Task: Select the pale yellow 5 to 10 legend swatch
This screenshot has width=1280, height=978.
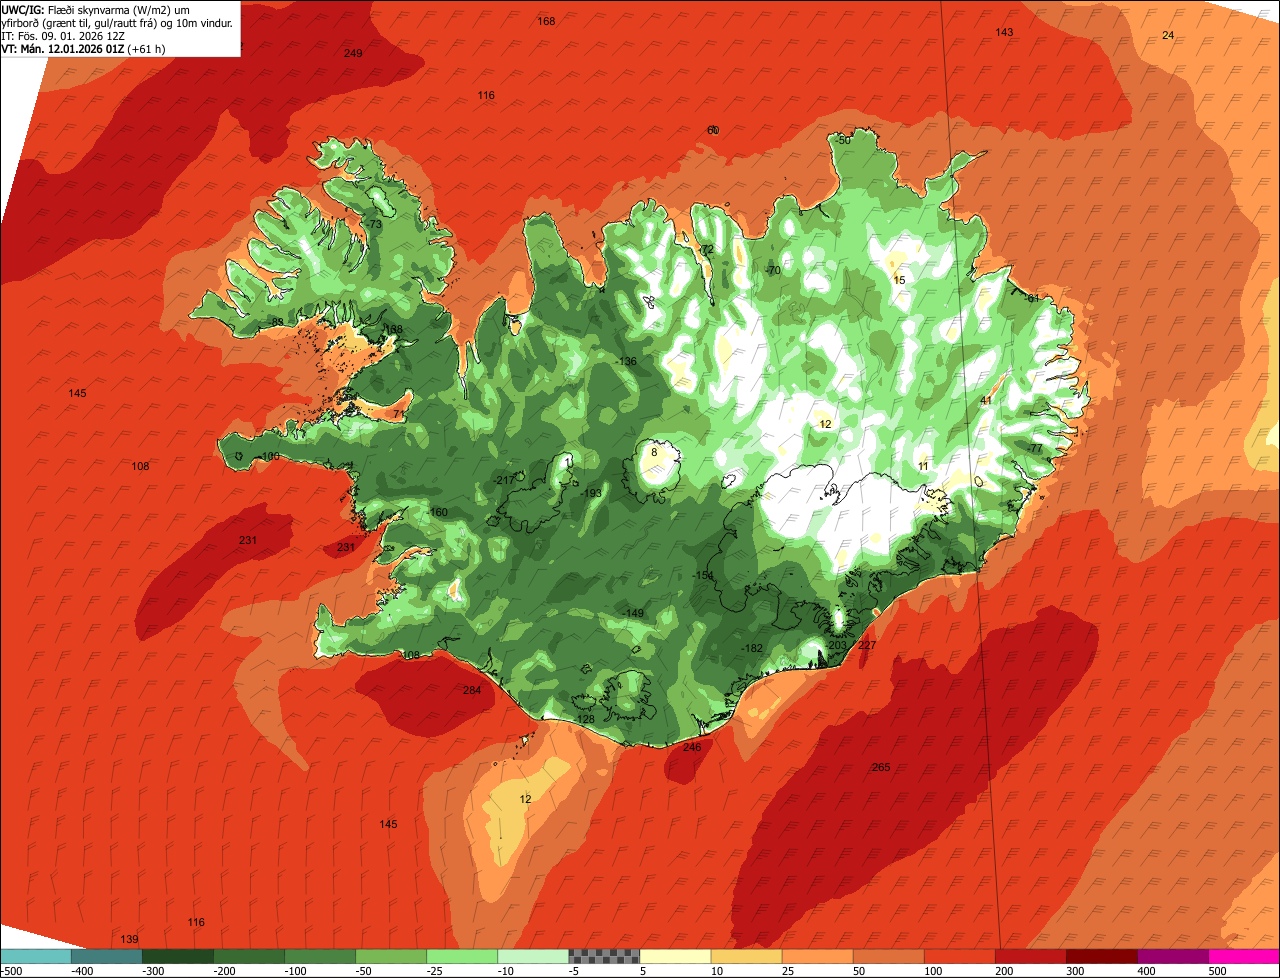Action: (x=674, y=956)
